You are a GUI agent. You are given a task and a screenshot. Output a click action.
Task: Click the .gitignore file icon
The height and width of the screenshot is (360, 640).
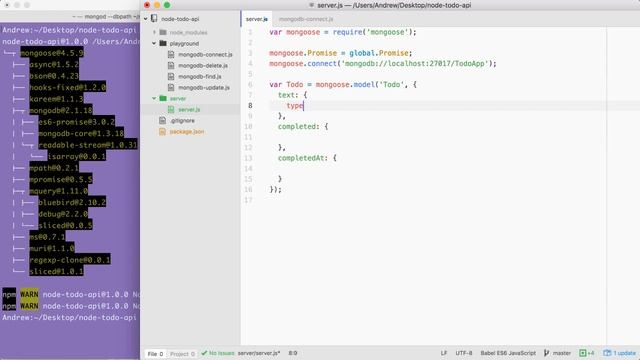162,120
